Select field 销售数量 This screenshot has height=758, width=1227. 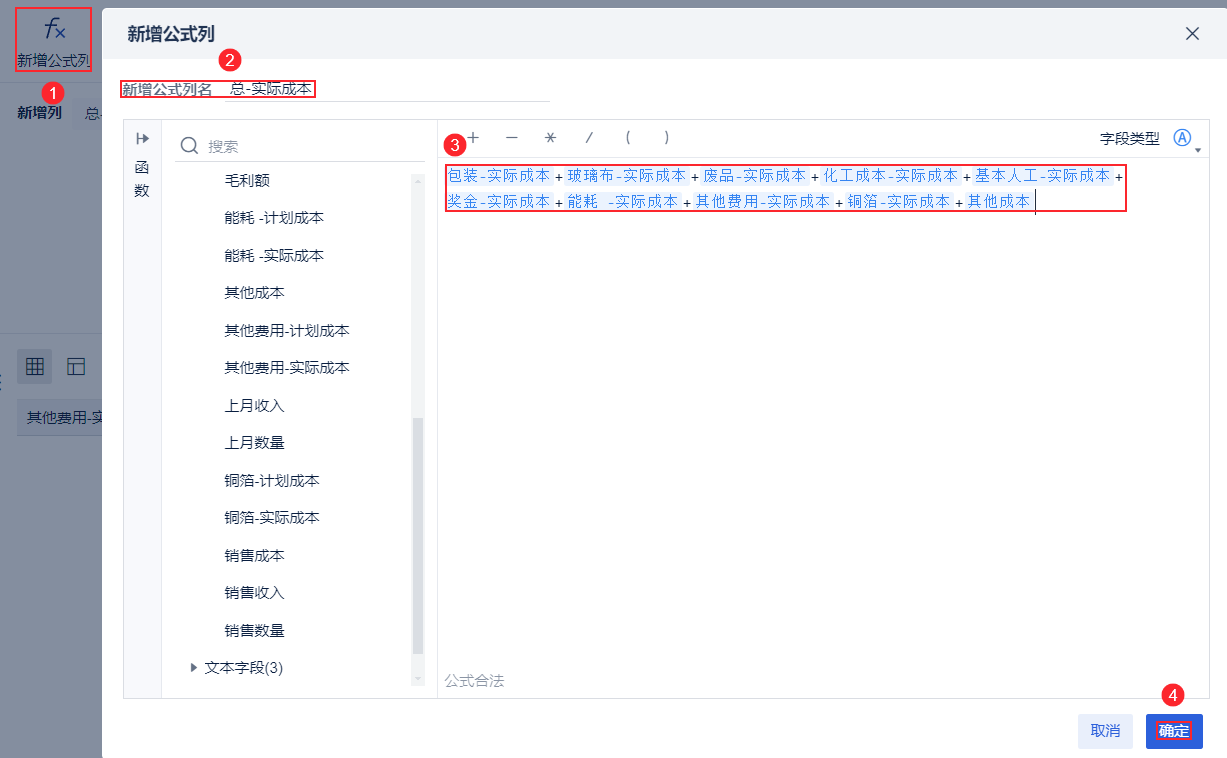click(x=255, y=631)
